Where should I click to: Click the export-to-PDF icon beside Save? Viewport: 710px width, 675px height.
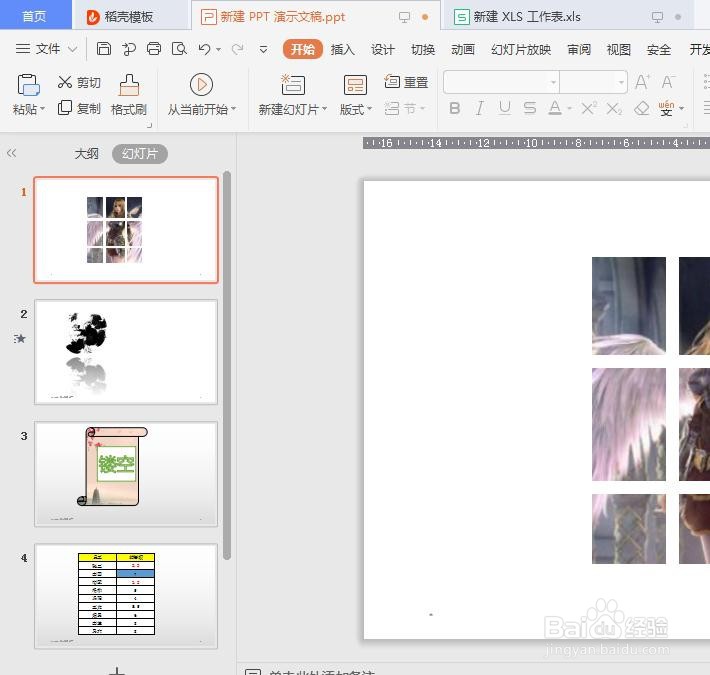pos(129,48)
